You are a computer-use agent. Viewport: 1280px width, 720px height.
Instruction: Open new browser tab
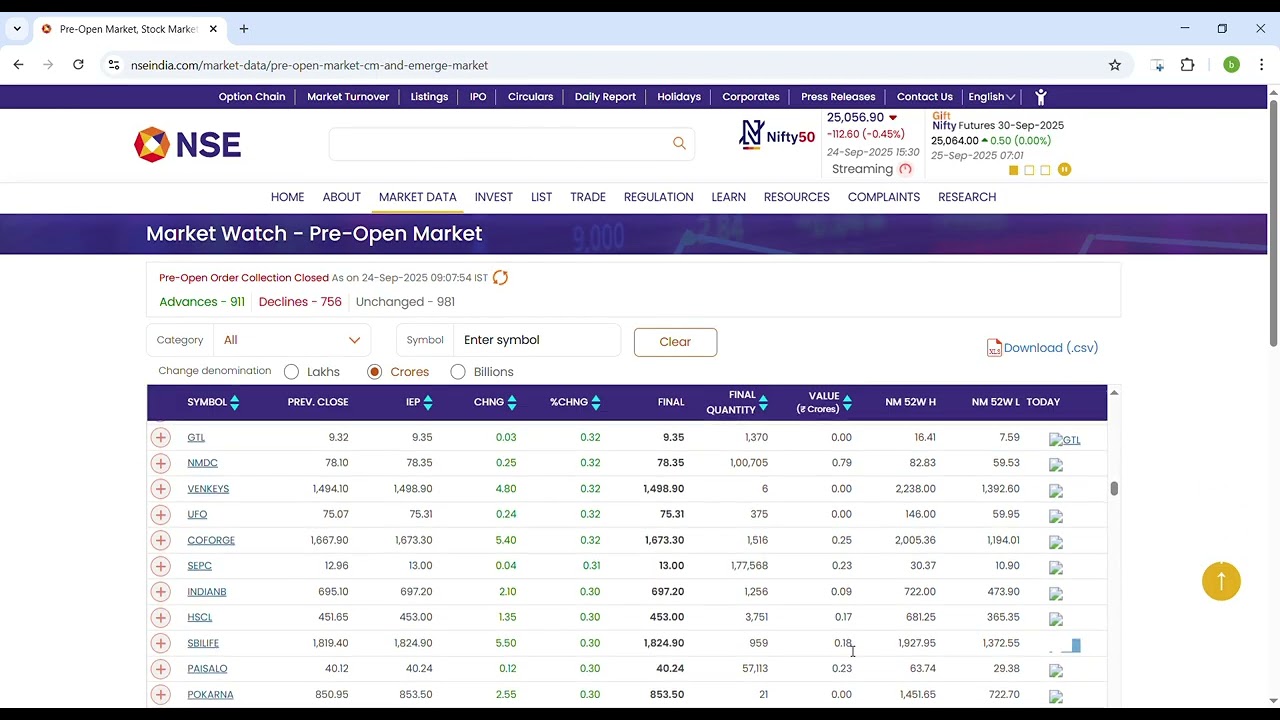tap(244, 29)
